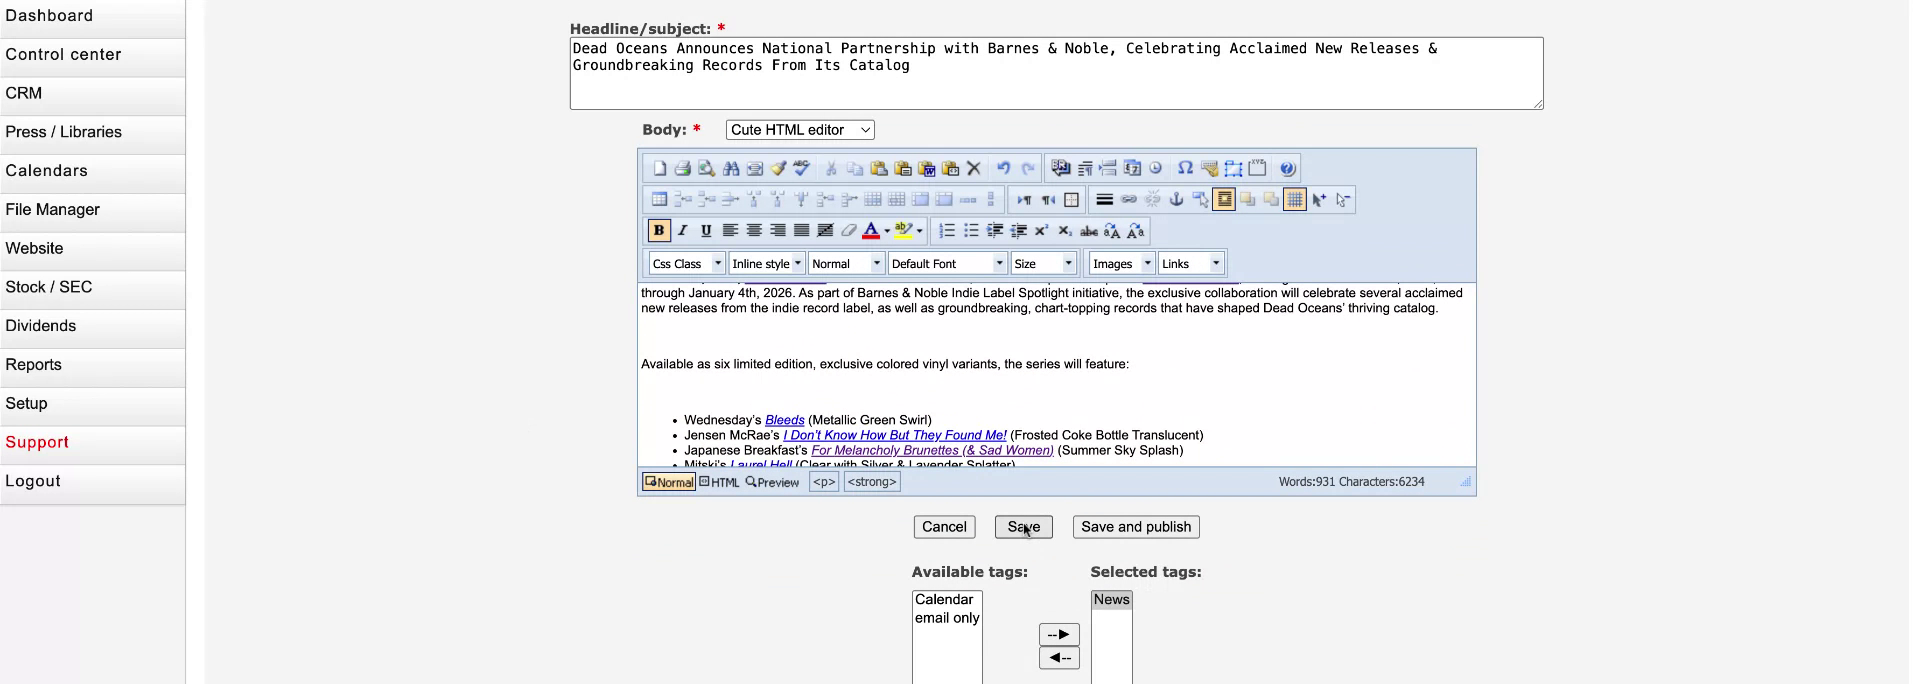Click the strikethrough abc icon
Image resolution: width=1920 pixels, height=684 pixels.
(1089, 231)
